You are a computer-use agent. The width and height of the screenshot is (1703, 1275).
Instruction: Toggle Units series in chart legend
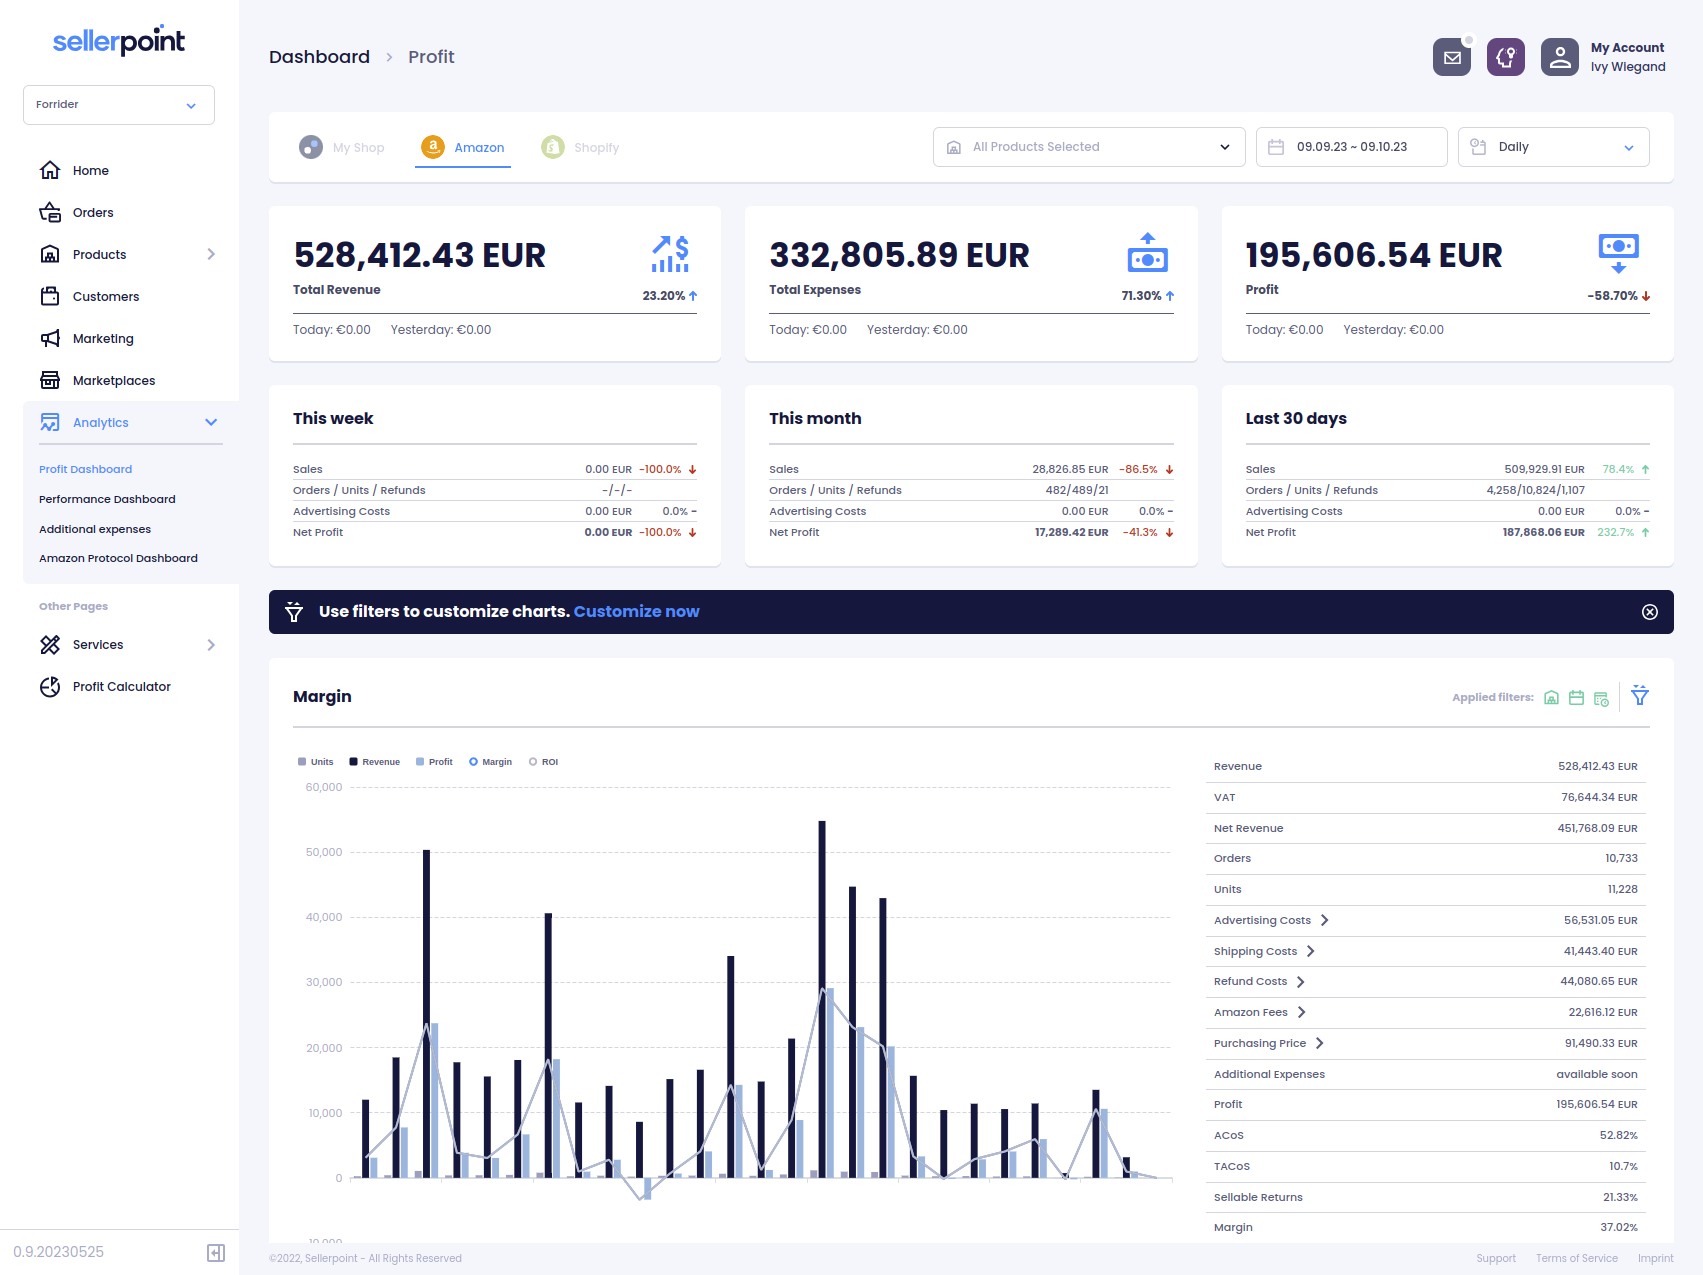click(315, 762)
